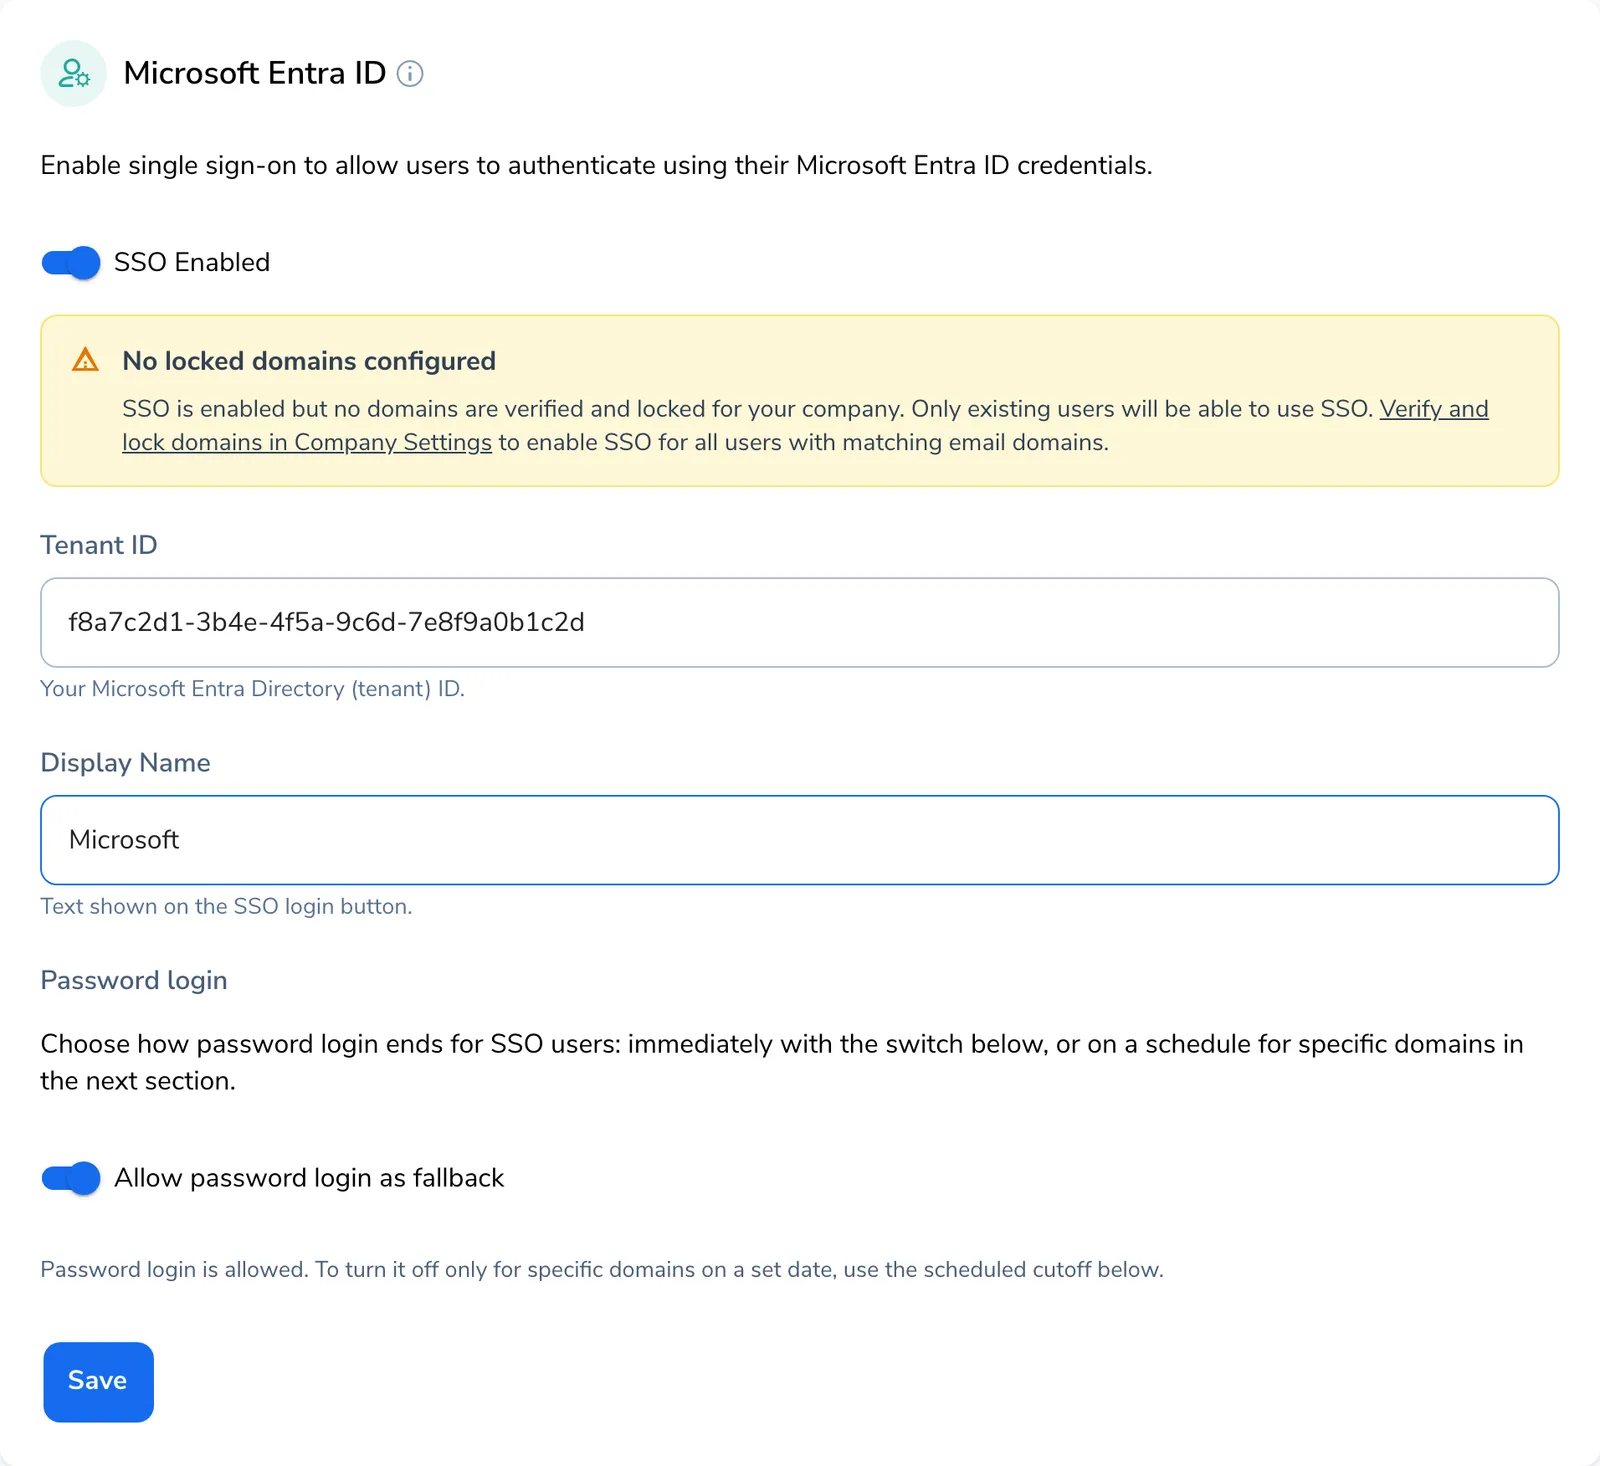Click the 'Enable single sign-on' description text
1600x1466 pixels.
pyautogui.click(x=596, y=165)
